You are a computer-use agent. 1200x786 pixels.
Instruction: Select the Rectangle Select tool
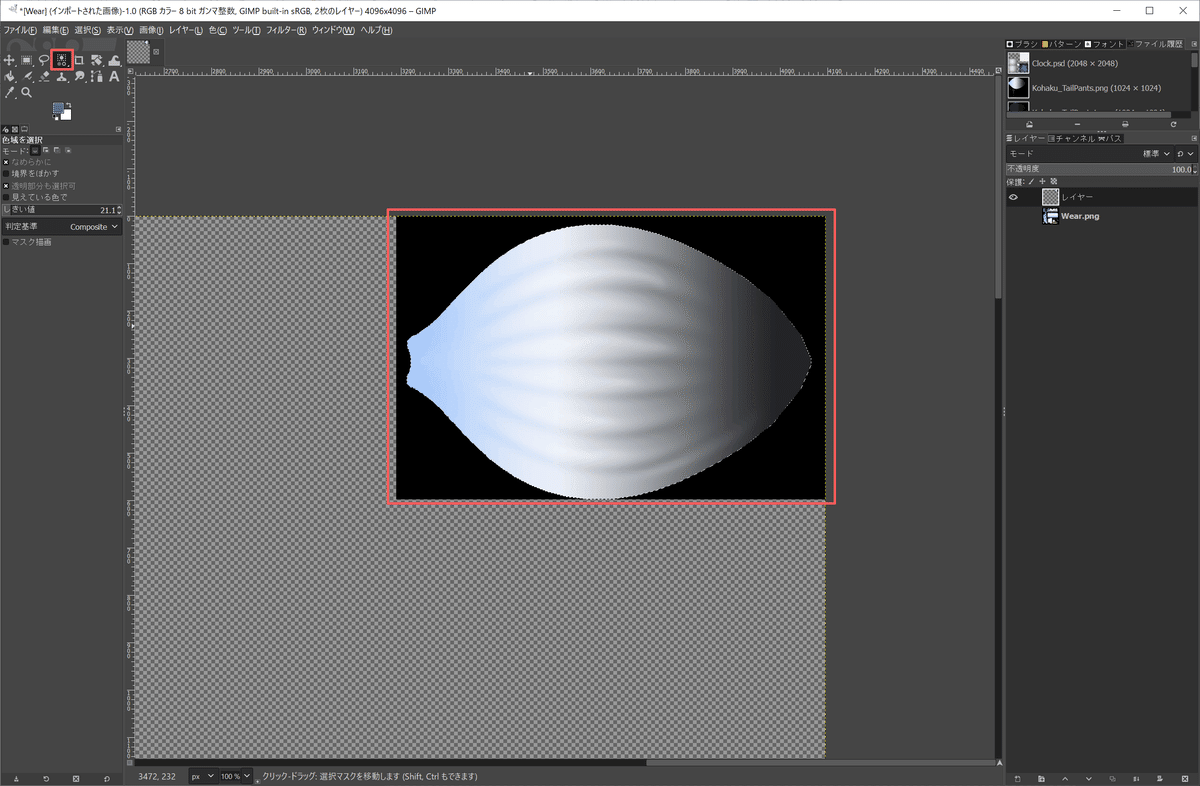click(x=27, y=60)
